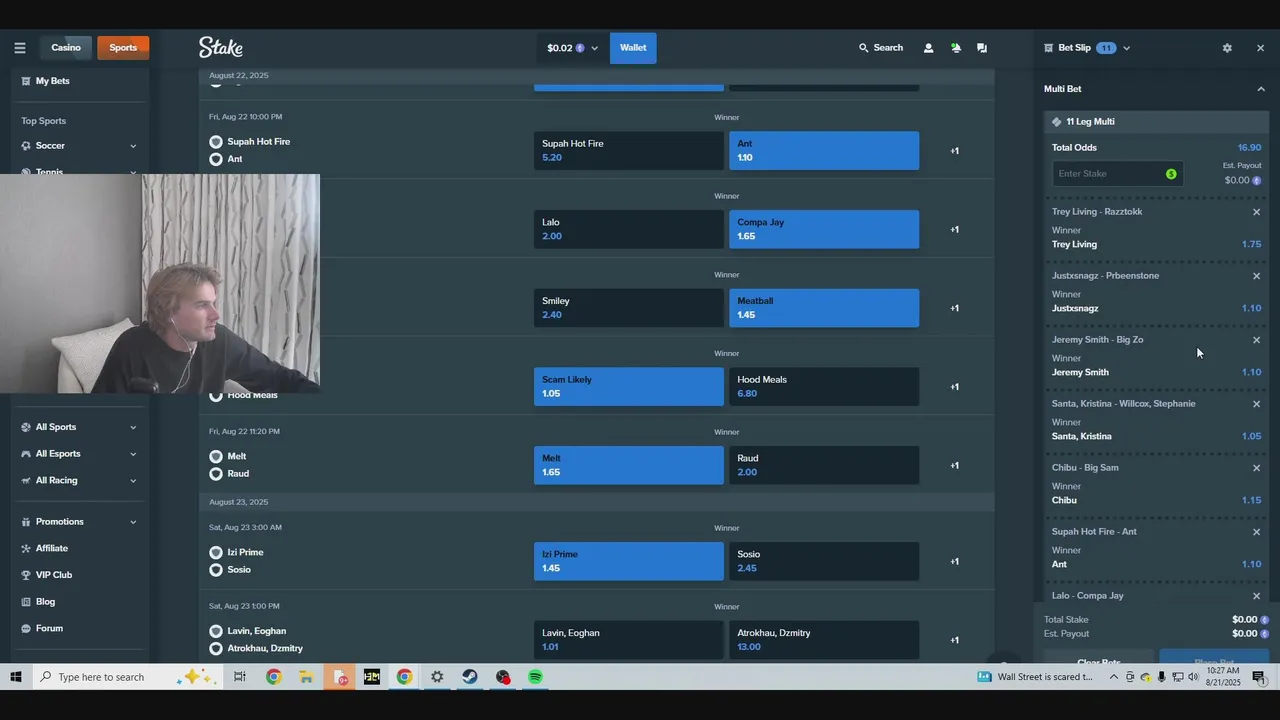The image size is (1280, 720).
Task: Click the Supah Hot Fire team icon in match list
Action: (216, 142)
